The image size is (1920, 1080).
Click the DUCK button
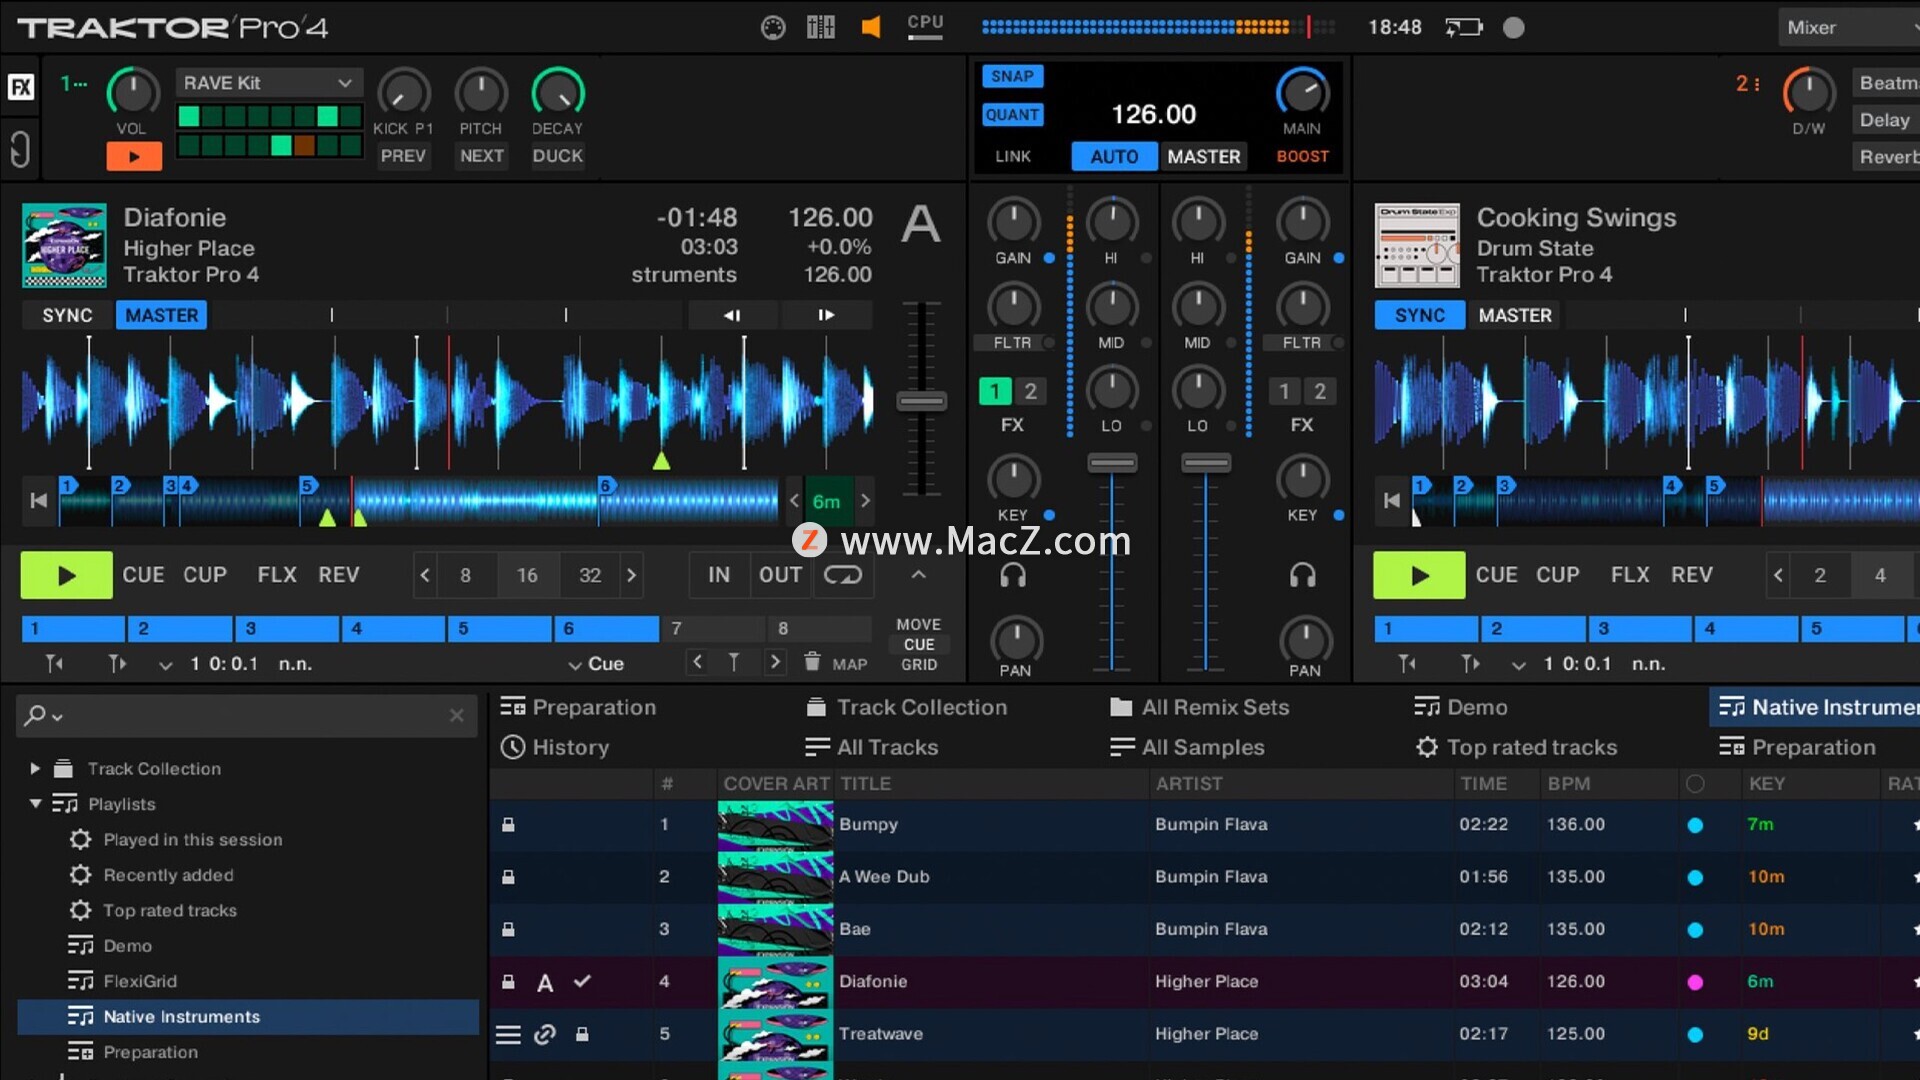coord(557,156)
